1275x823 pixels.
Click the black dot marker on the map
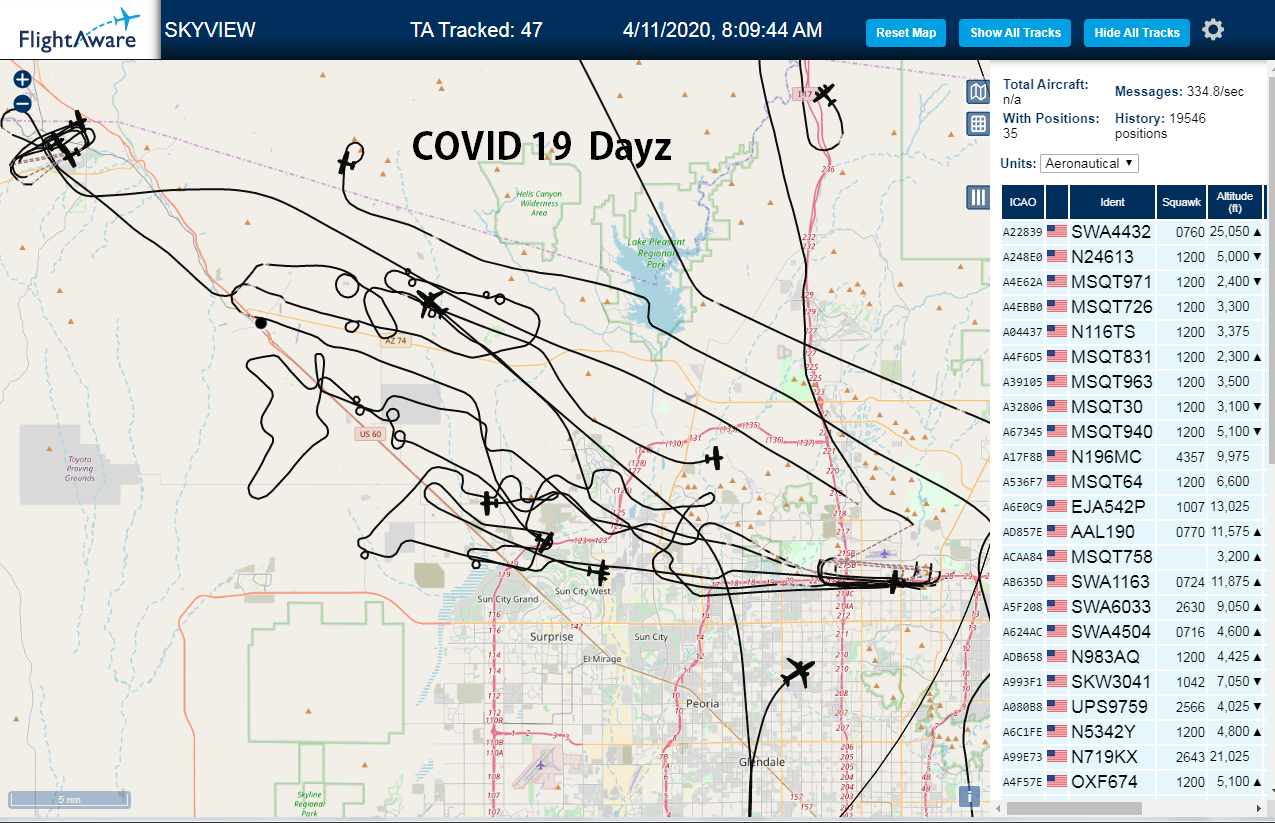[x=261, y=322]
